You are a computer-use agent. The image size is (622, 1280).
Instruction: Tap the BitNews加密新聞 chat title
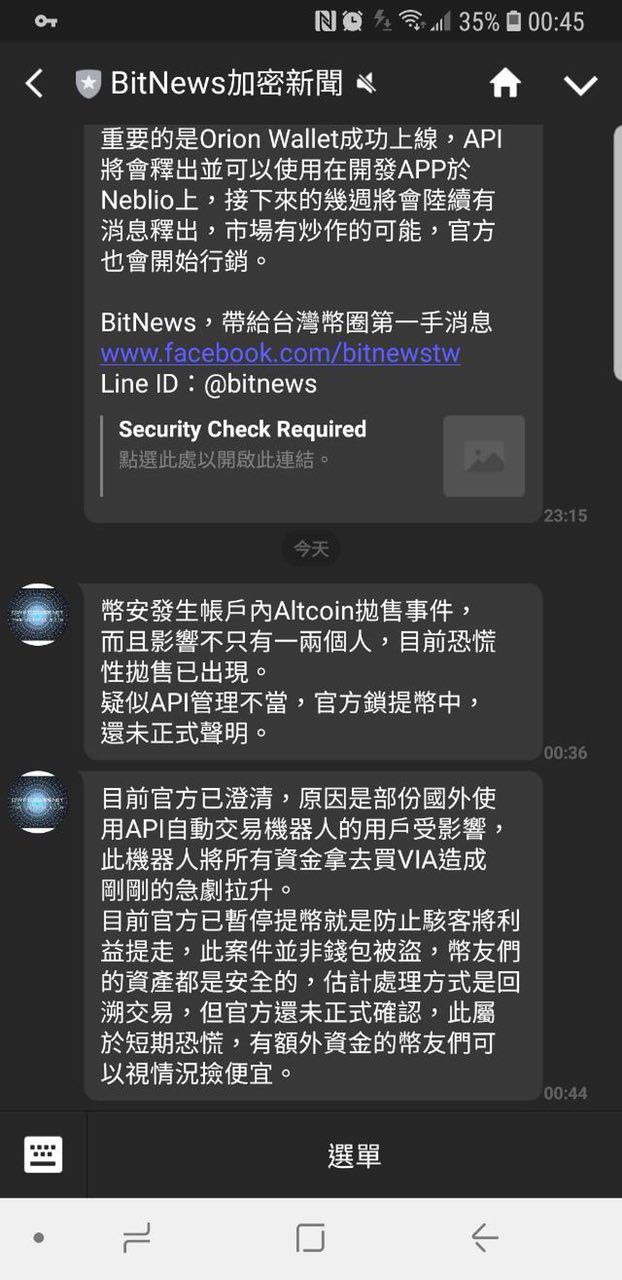227,84
